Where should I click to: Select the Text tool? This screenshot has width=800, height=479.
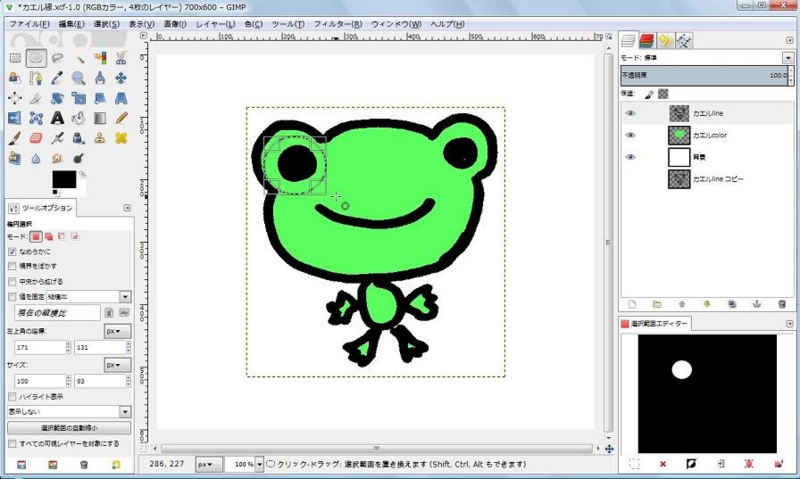pos(57,118)
